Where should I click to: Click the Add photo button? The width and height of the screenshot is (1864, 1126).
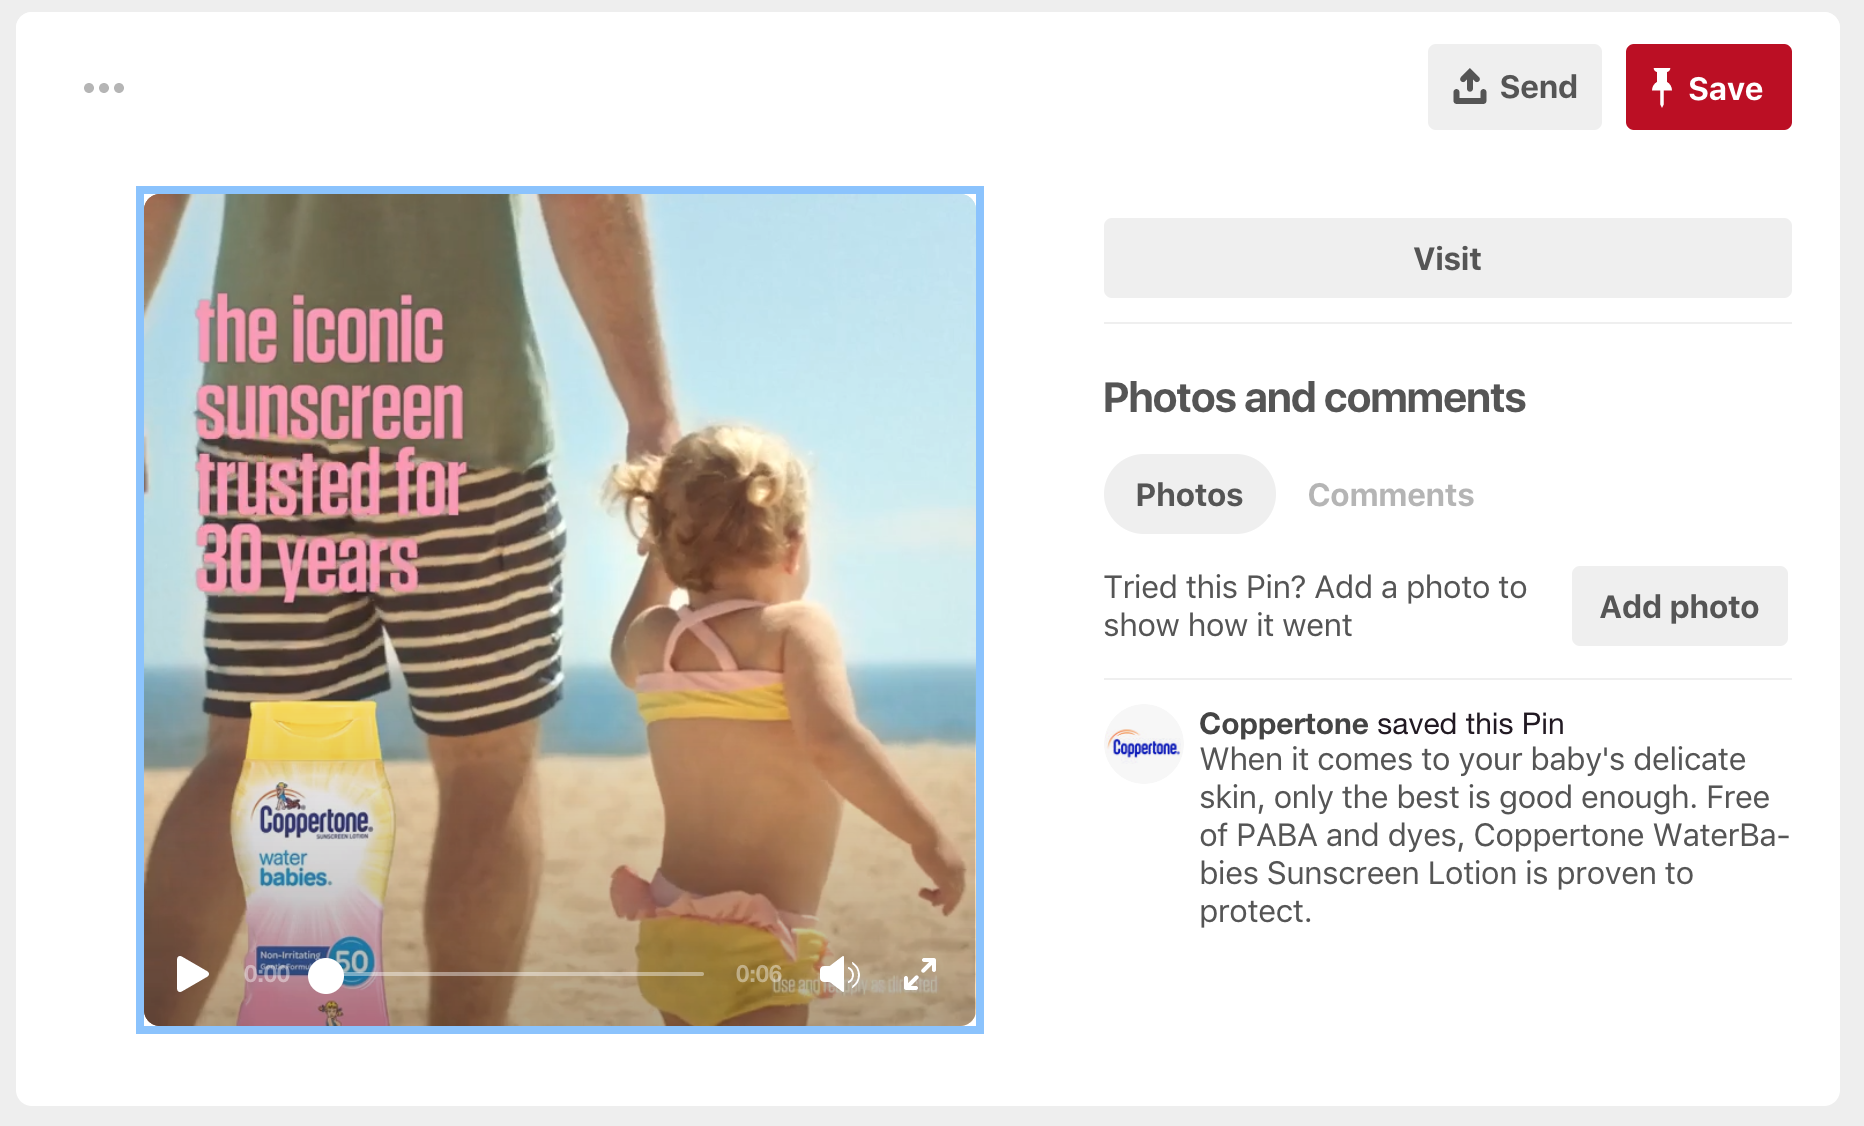1679,606
